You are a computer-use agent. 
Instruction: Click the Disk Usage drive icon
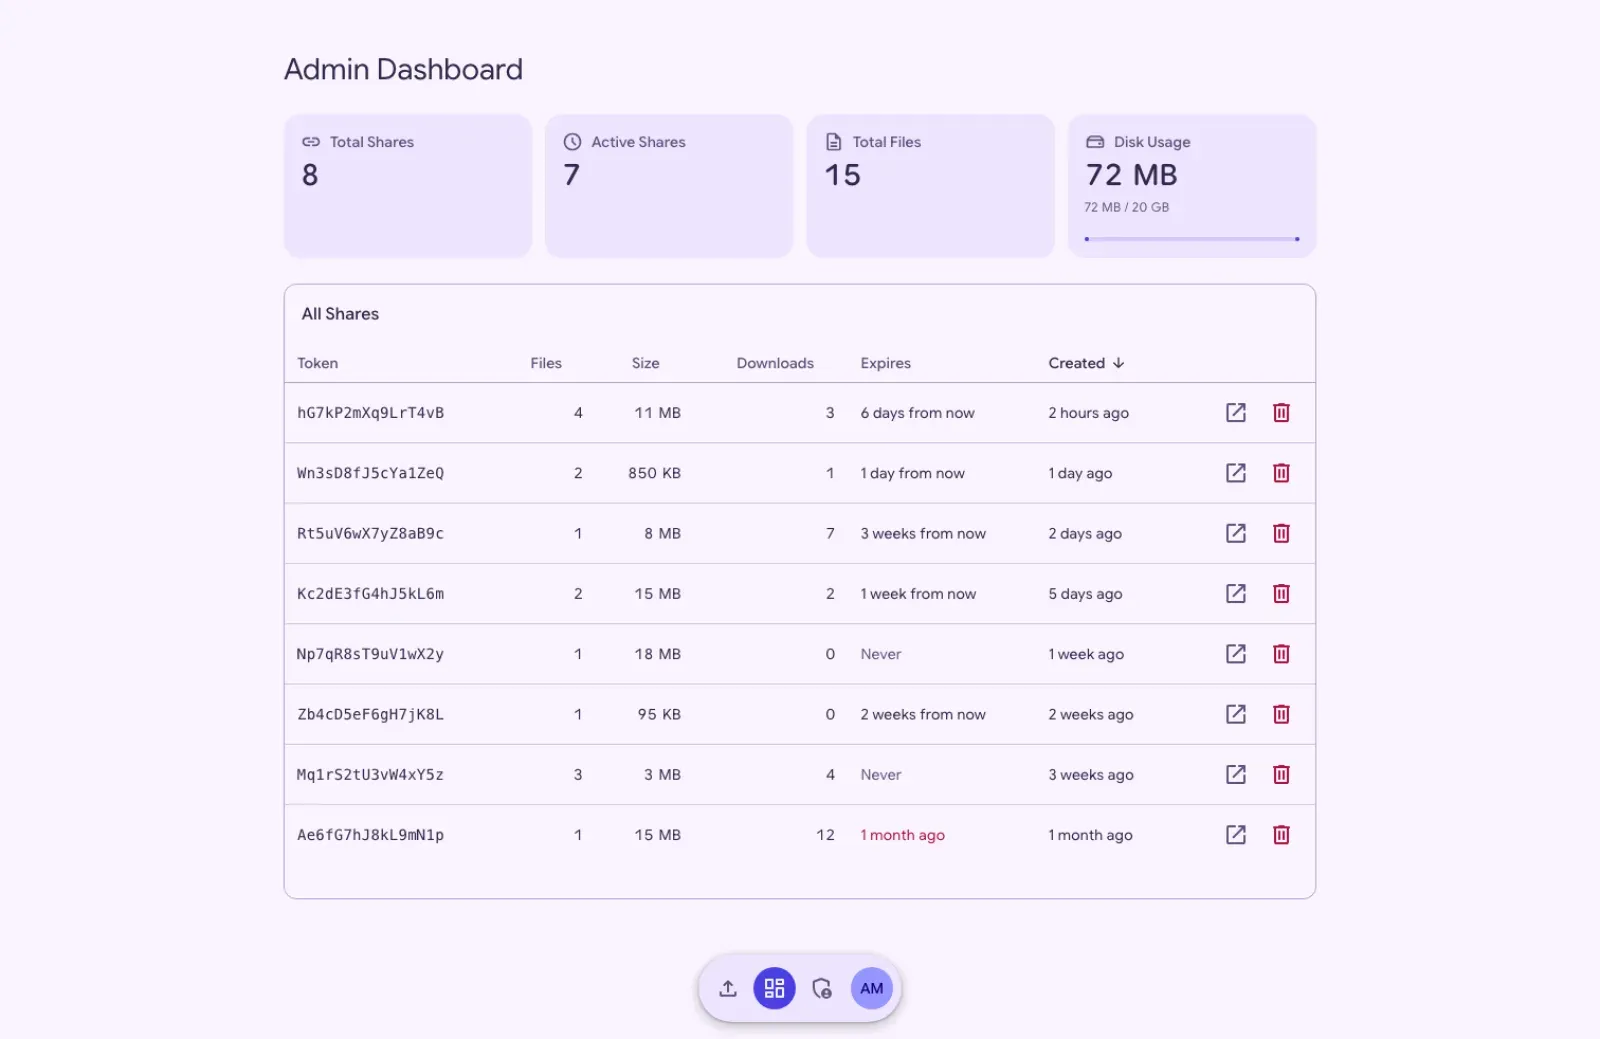tap(1095, 142)
